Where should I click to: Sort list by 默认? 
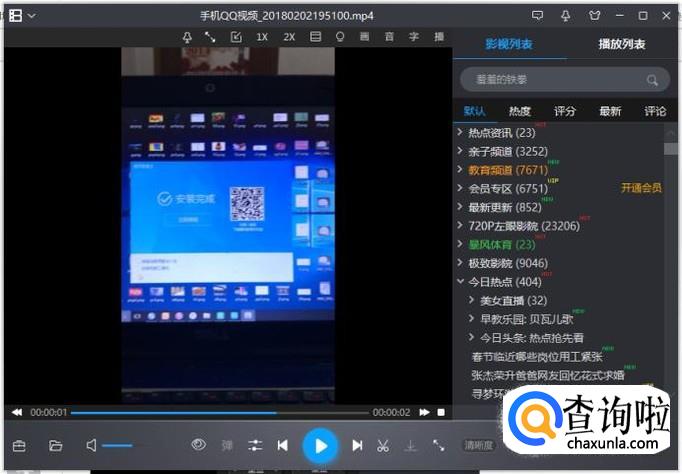pyautogui.click(x=475, y=111)
